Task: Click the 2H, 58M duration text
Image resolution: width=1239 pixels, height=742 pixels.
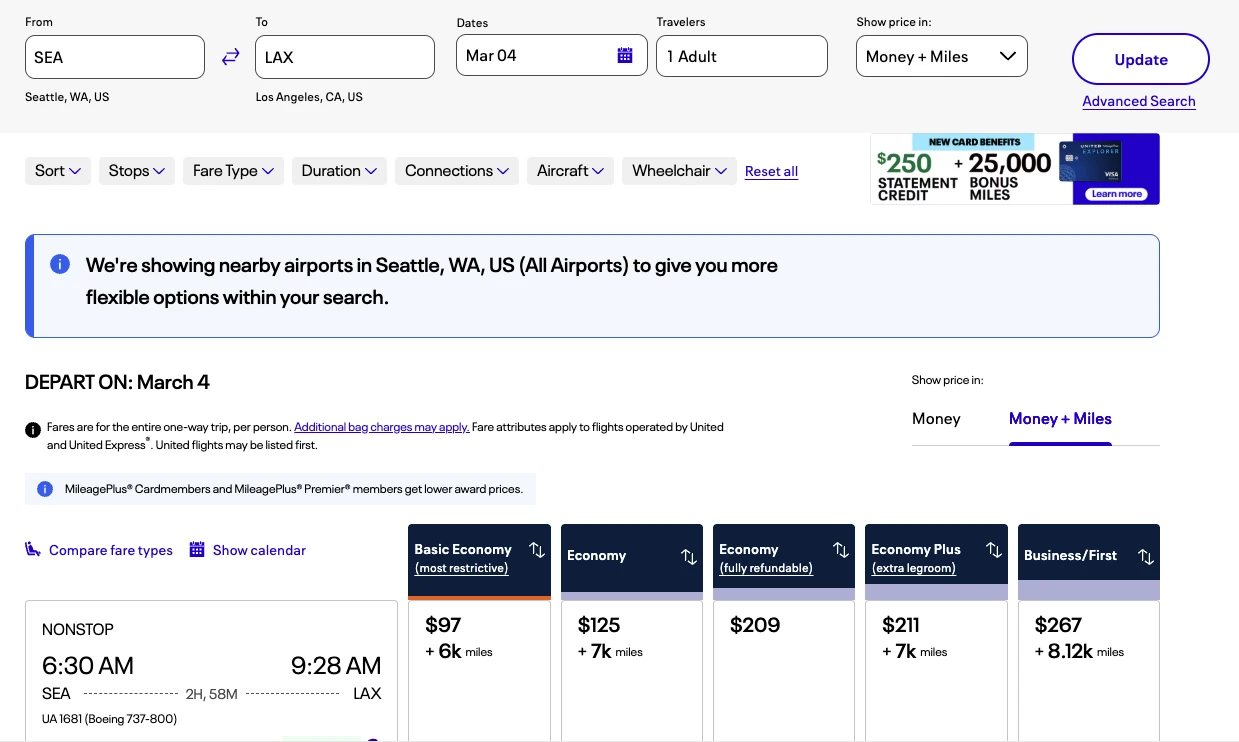Action: click(x=212, y=694)
